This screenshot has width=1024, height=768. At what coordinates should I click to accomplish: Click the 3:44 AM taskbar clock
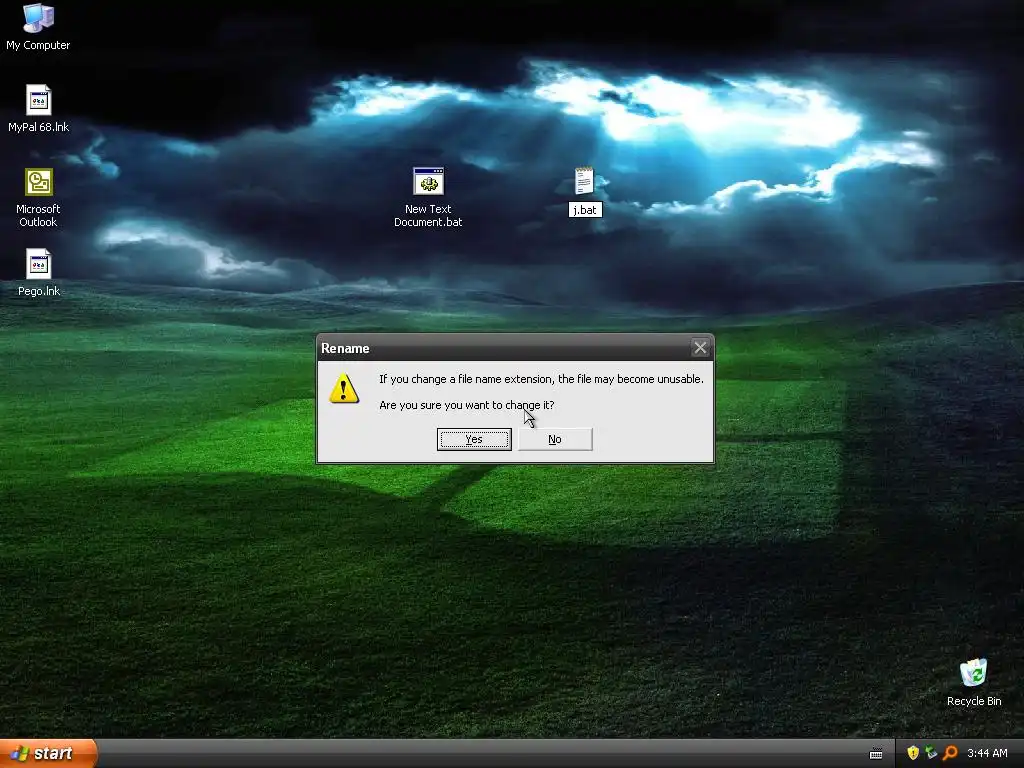point(987,754)
